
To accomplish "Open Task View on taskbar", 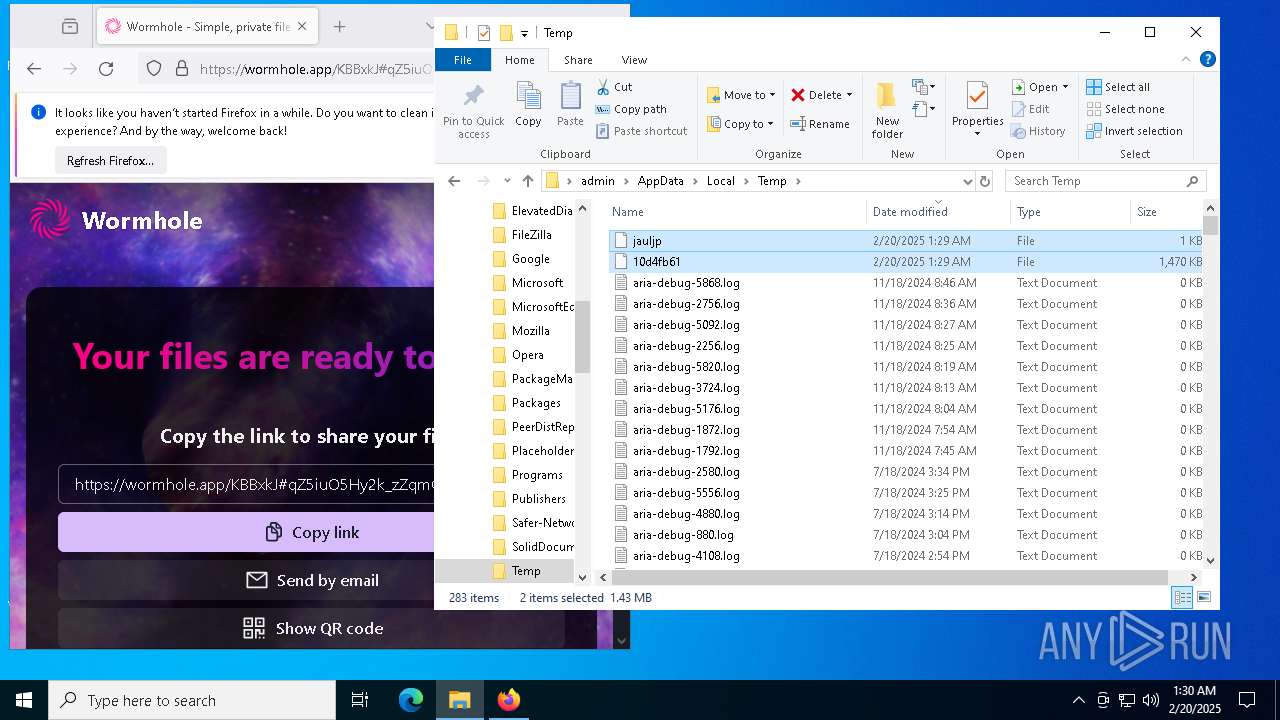I will (x=360, y=700).
